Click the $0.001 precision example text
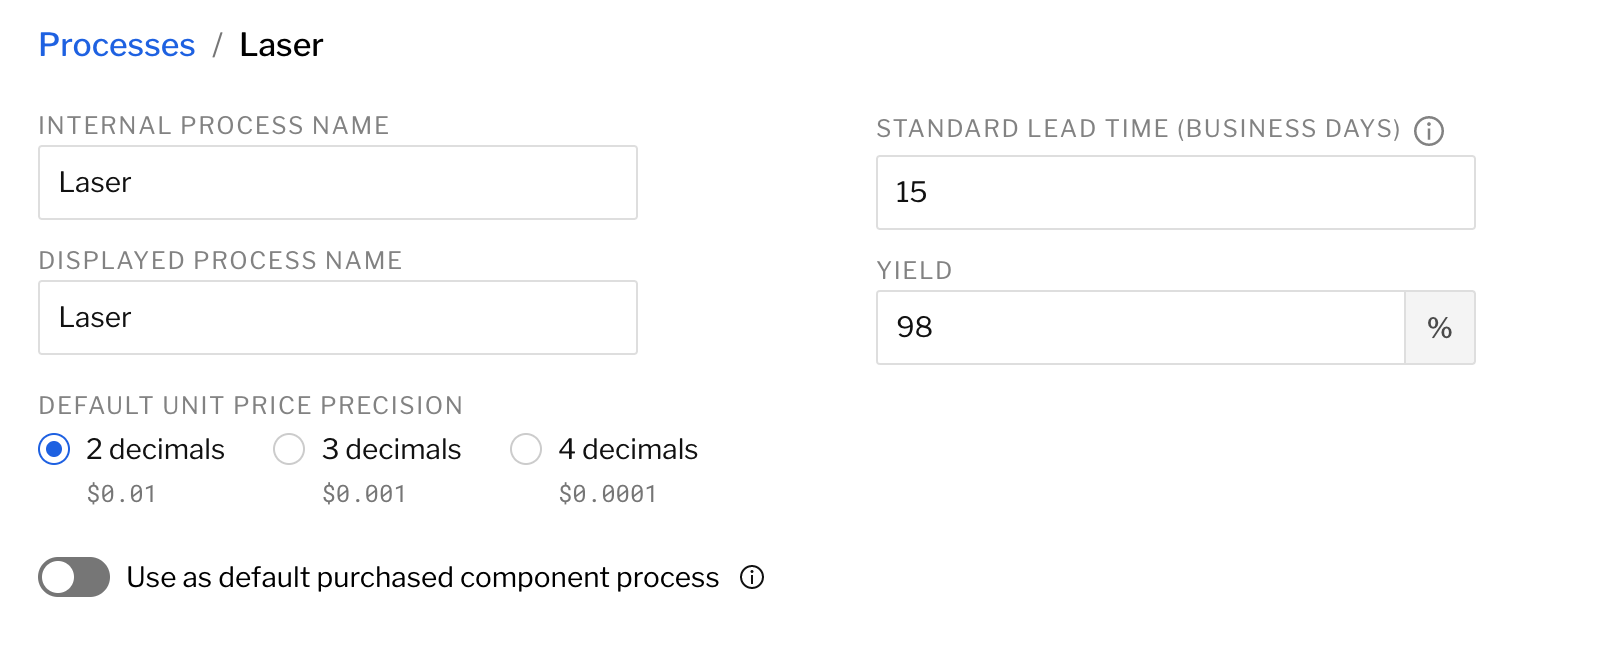 coord(365,492)
